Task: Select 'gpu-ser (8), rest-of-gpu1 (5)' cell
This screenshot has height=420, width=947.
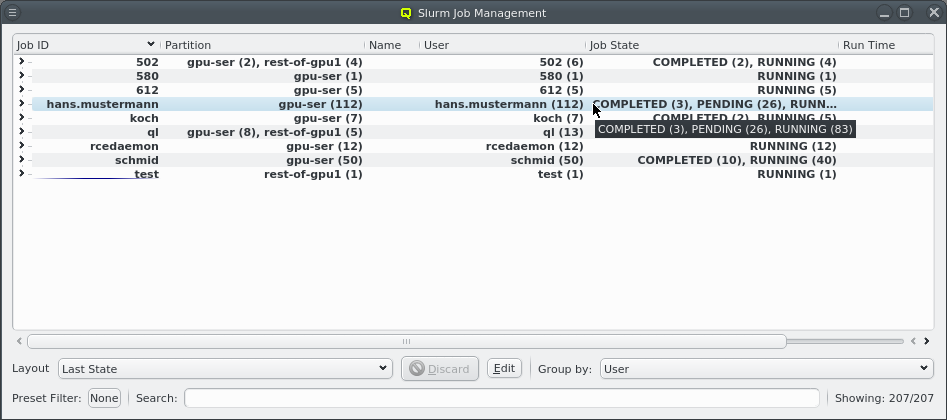Action: click(x=275, y=132)
